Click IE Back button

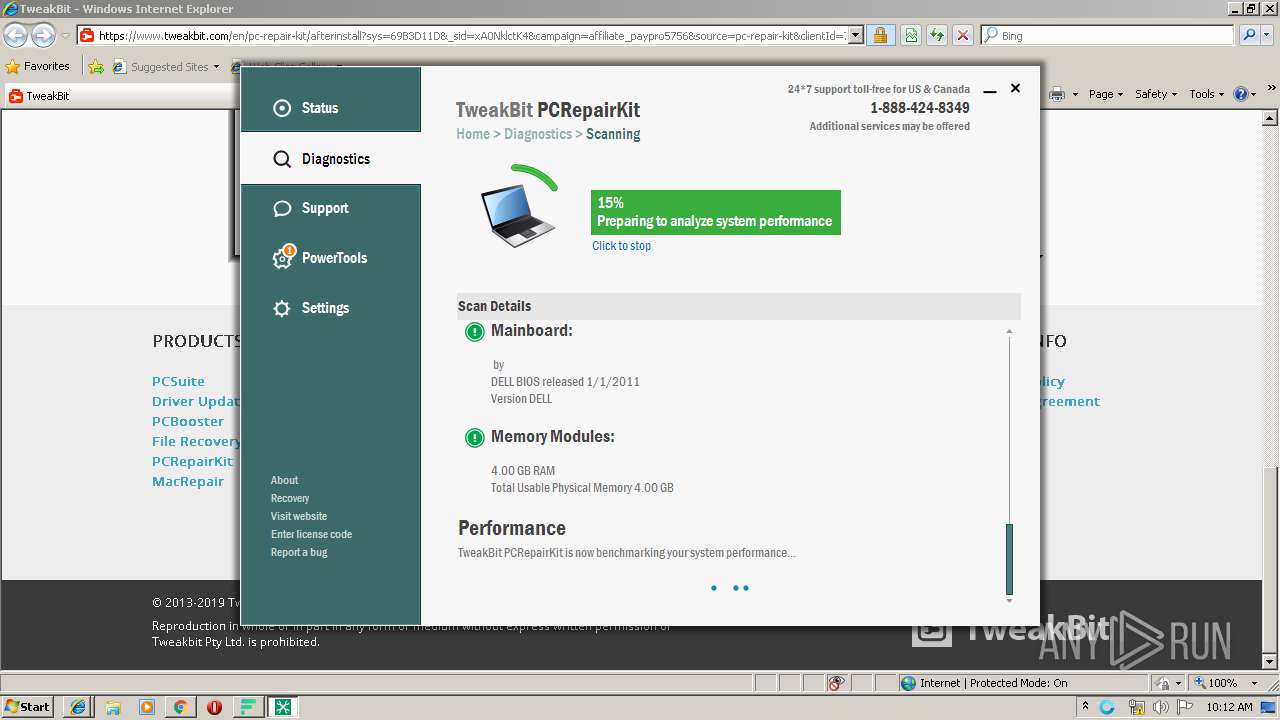click(15, 35)
